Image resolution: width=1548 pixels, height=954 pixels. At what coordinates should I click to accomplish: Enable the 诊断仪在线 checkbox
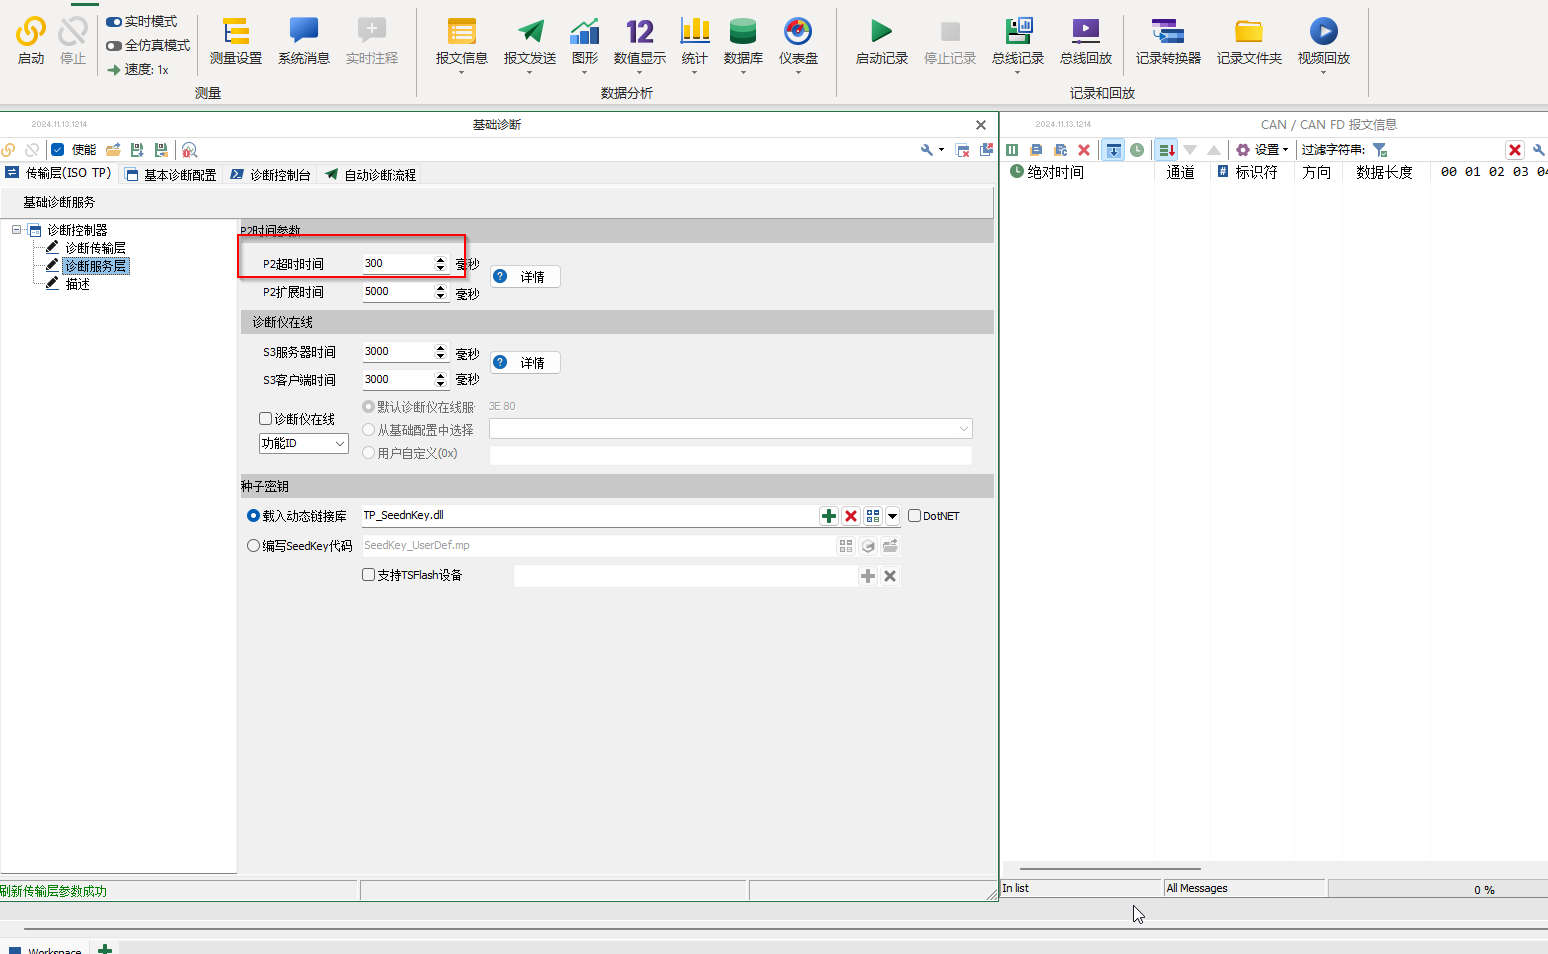266,419
